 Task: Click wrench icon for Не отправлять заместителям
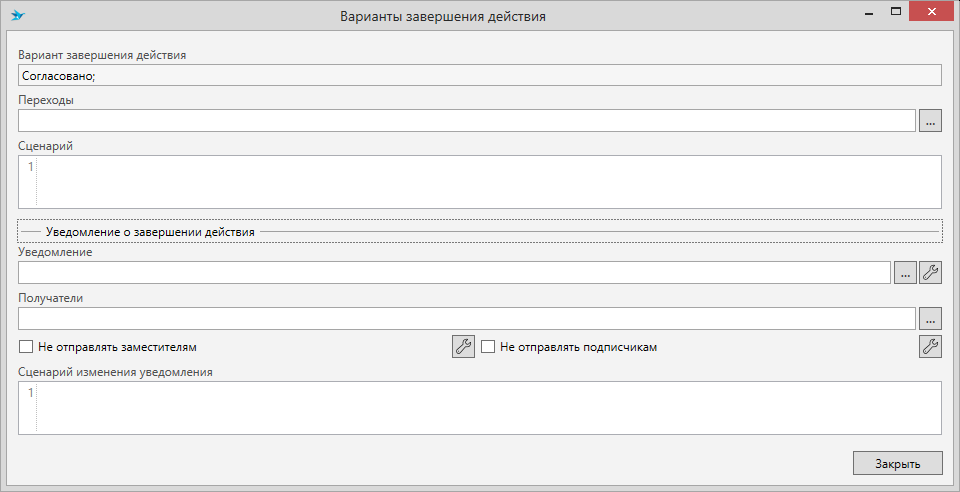tap(463, 347)
